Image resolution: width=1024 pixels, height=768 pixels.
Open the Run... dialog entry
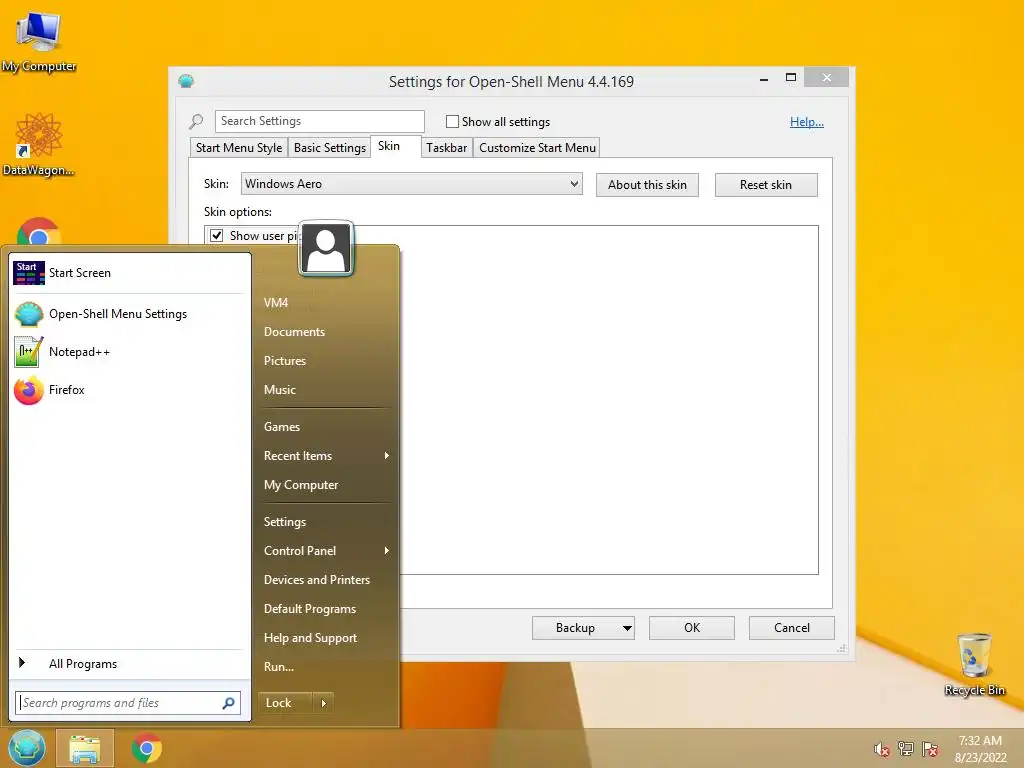click(327, 667)
